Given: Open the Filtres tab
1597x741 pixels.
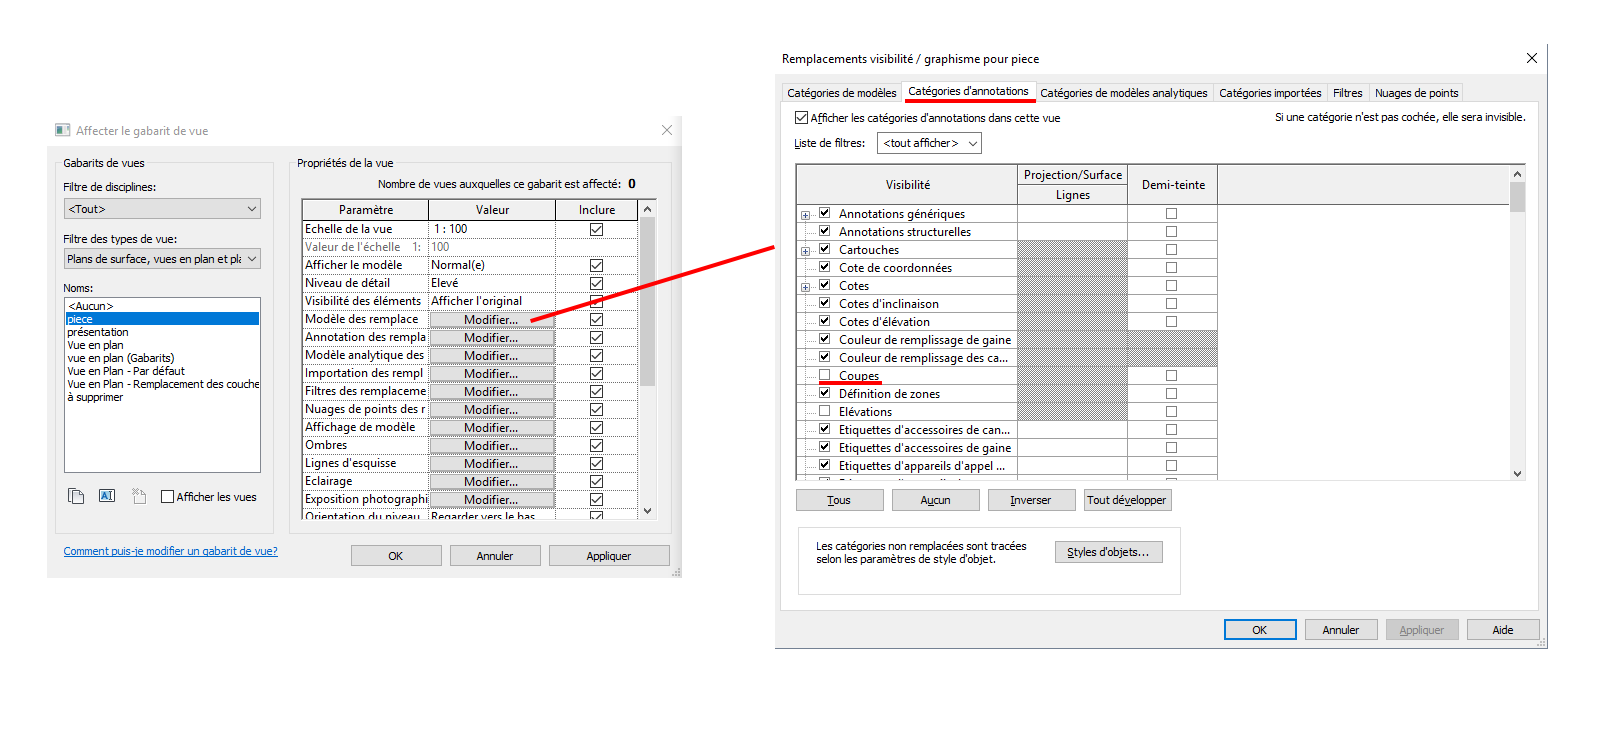Looking at the screenshot, I should click(1347, 93).
